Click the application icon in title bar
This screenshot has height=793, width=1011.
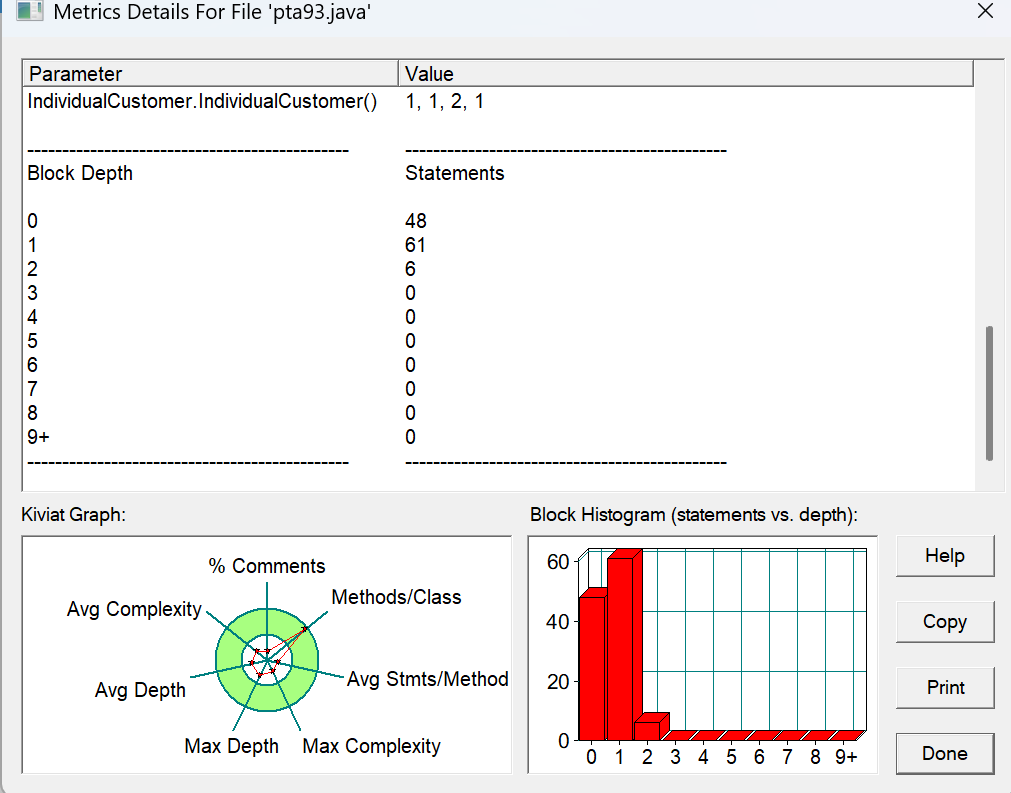(x=30, y=11)
